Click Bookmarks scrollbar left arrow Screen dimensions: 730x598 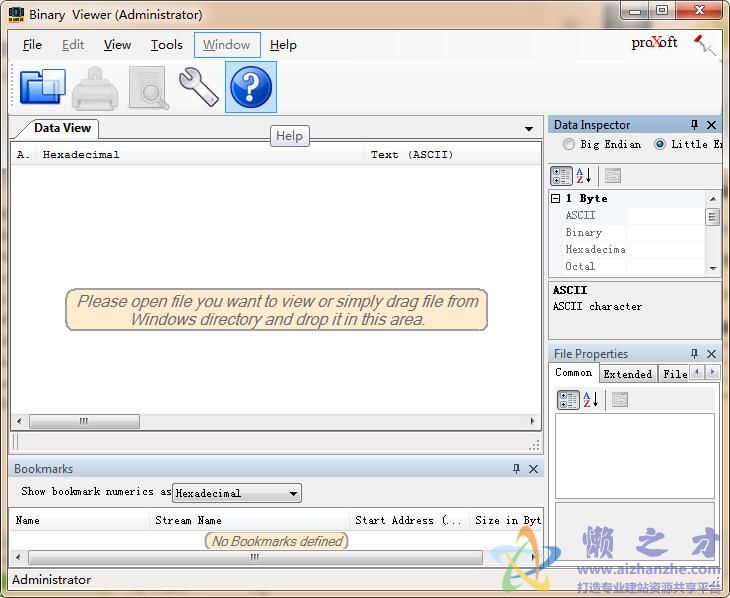[18, 557]
